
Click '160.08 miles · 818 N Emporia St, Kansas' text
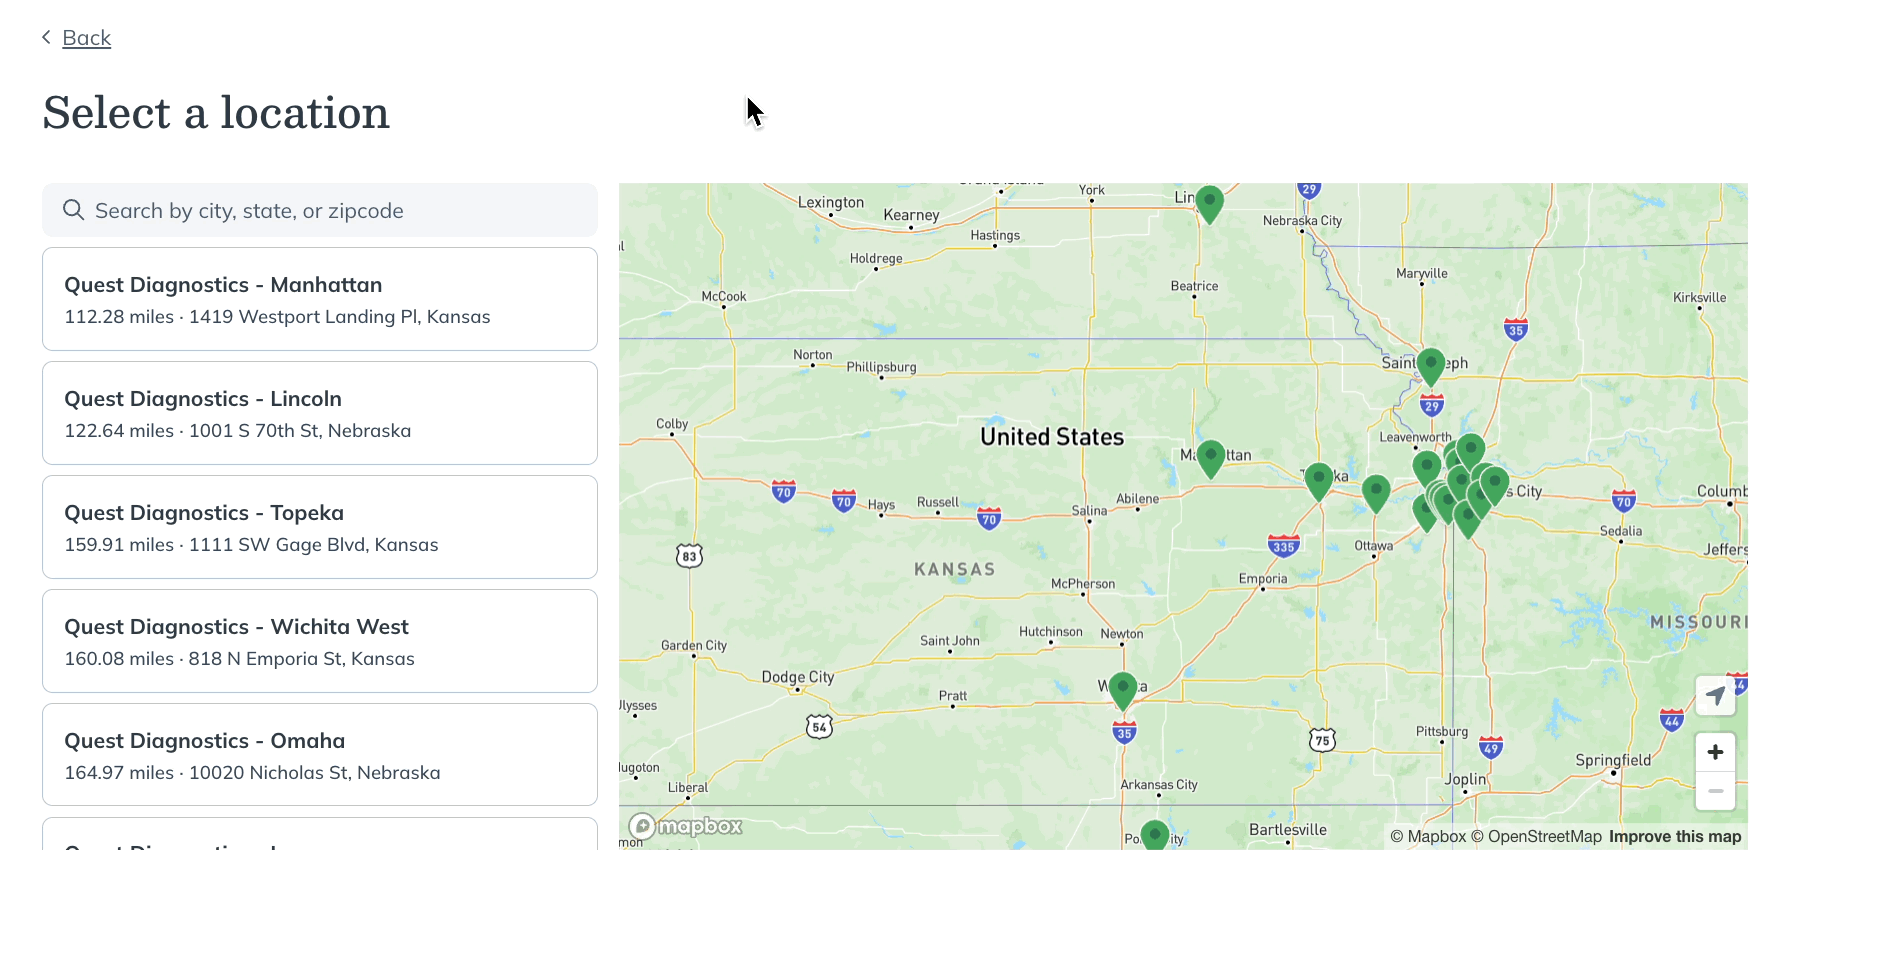pyautogui.click(x=239, y=659)
